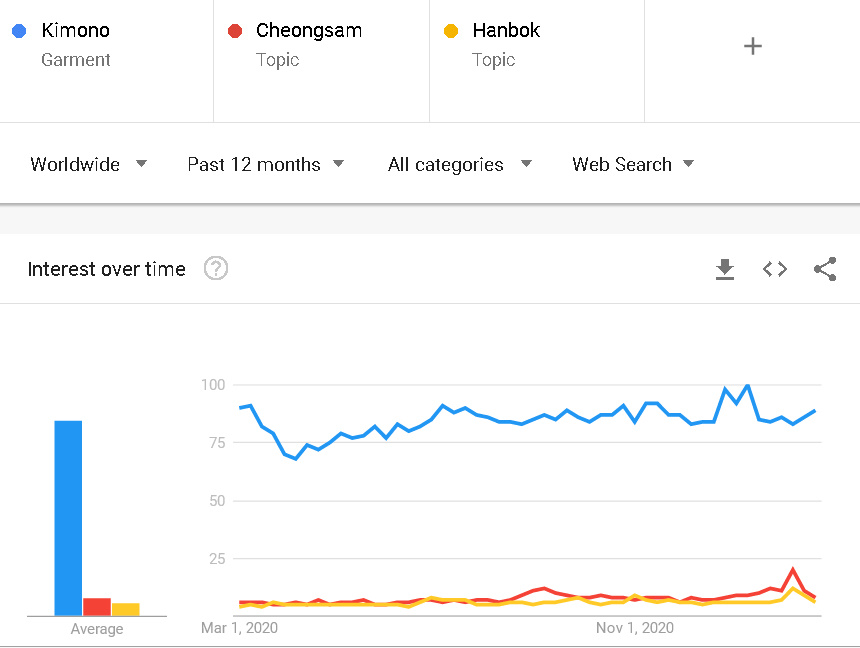This screenshot has height=648, width=860.
Task: Select the Kimono search term
Action: (75, 31)
